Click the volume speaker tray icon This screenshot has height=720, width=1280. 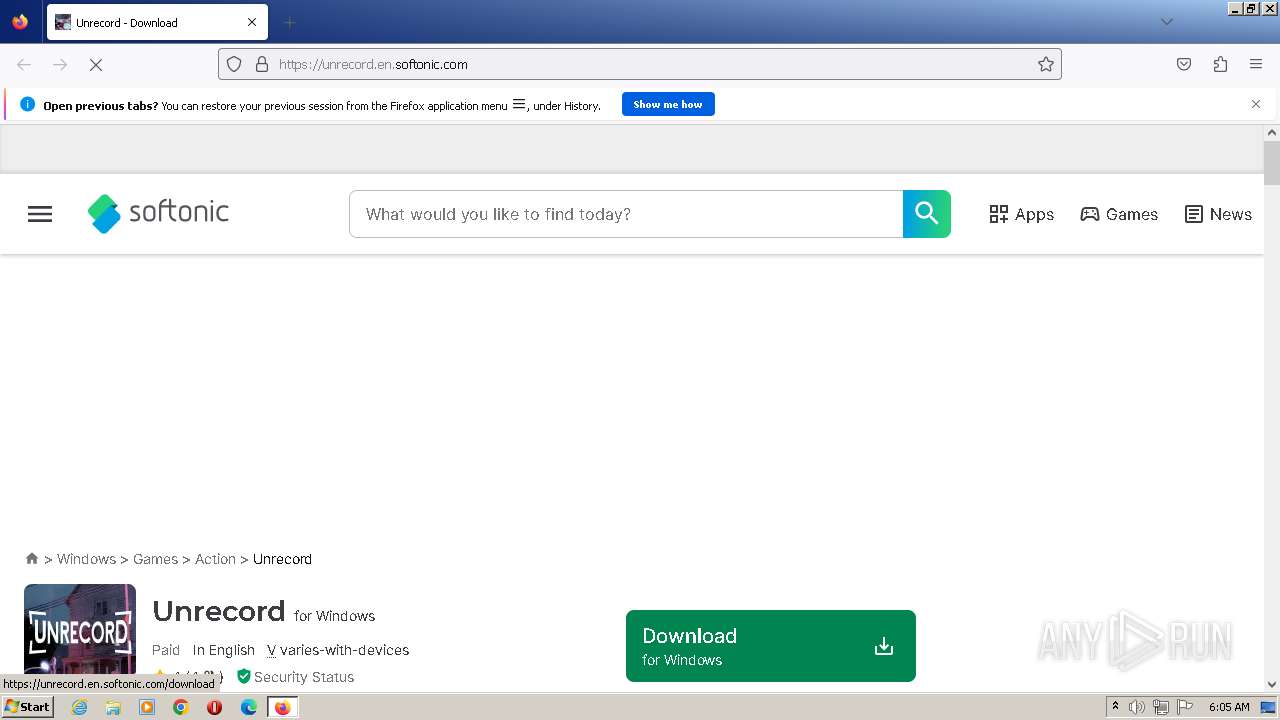(x=1137, y=707)
